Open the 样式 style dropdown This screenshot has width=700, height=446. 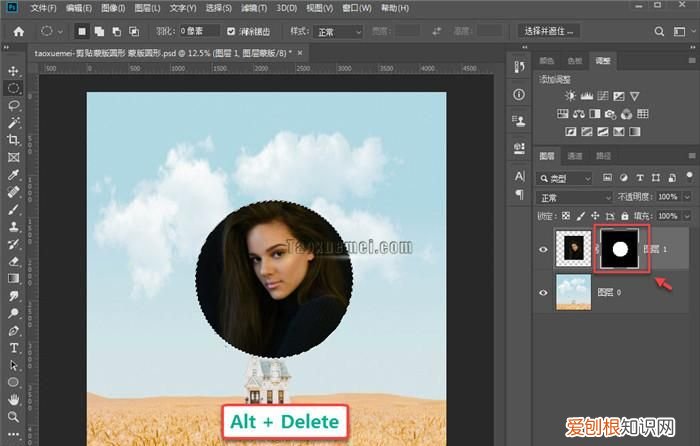[338, 32]
